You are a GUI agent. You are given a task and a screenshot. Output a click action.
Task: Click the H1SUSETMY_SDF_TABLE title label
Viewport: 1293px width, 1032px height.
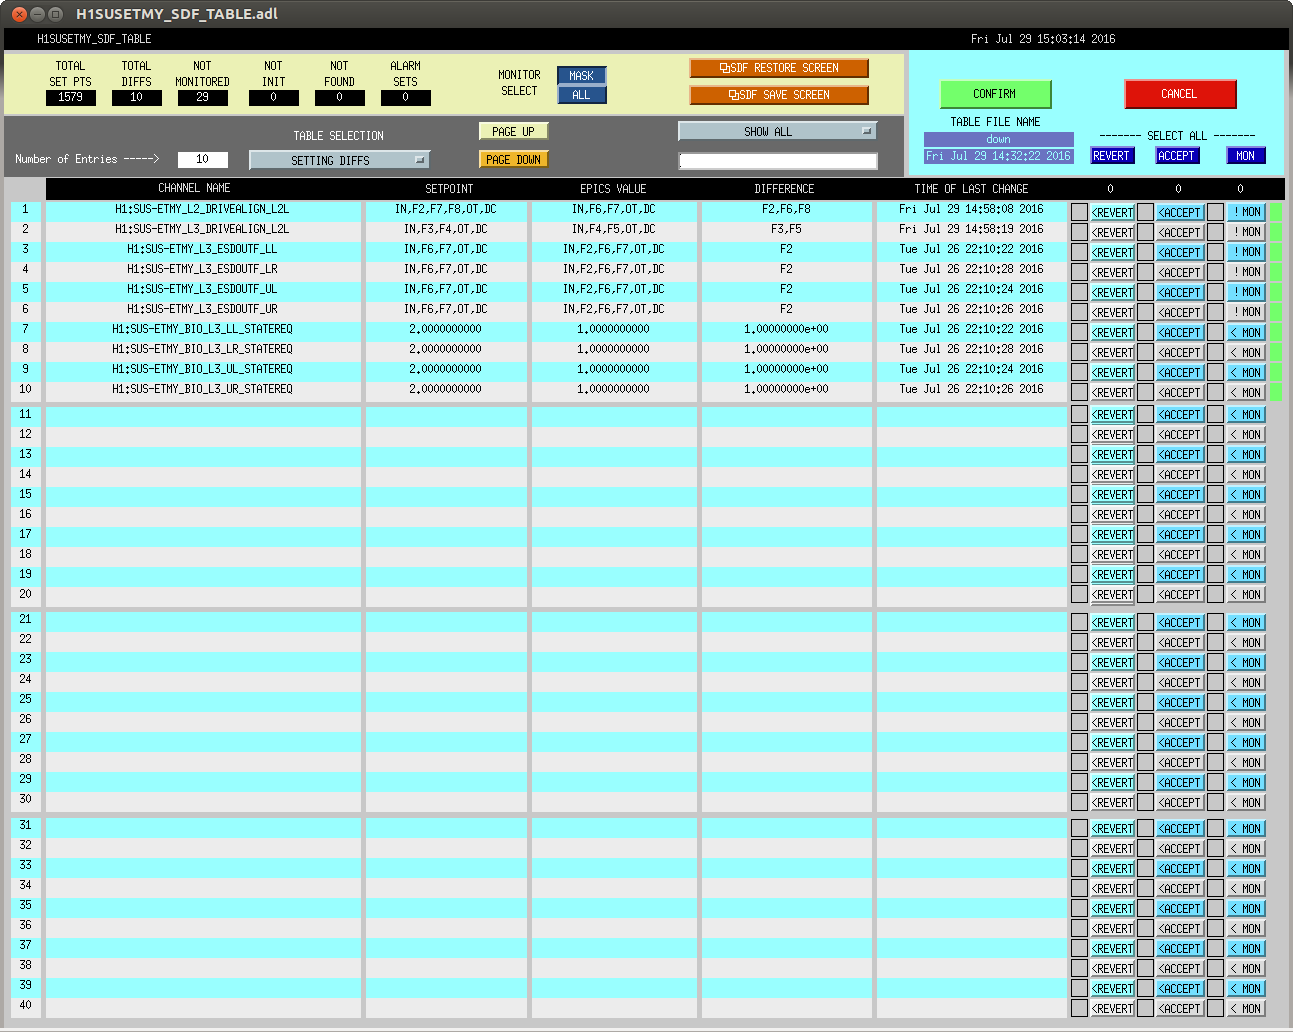(94, 39)
